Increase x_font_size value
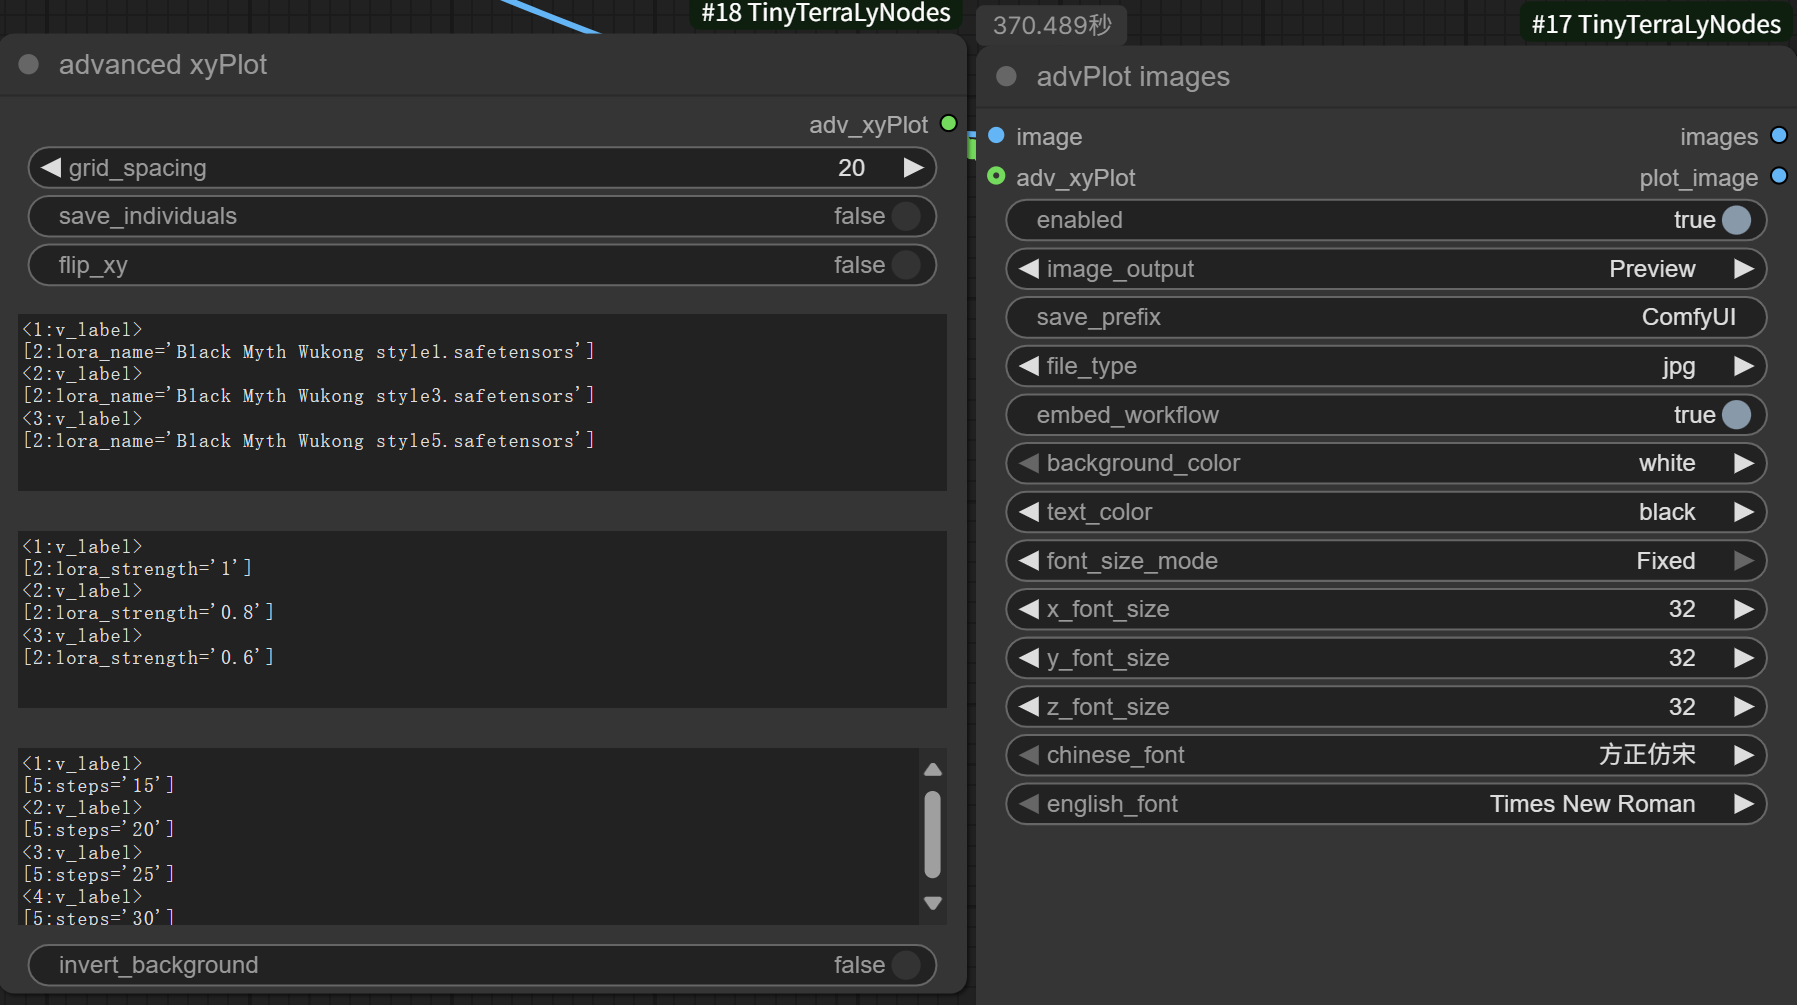Image resolution: width=1797 pixels, height=1005 pixels. (x=1744, y=609)
